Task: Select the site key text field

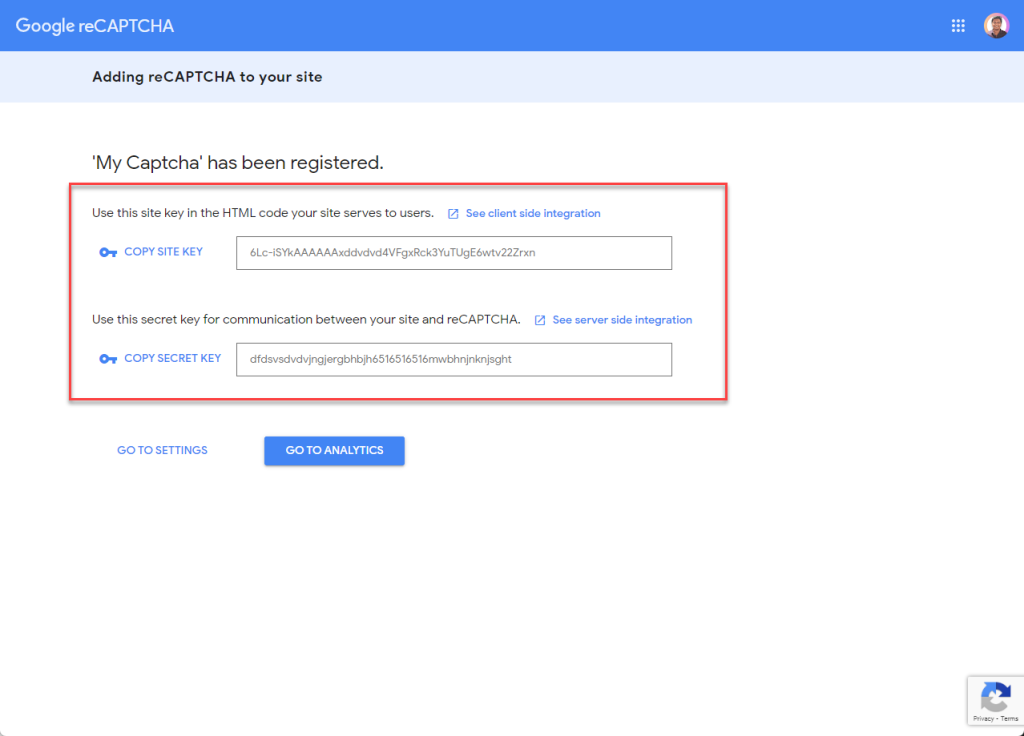Action: [454, 253]
